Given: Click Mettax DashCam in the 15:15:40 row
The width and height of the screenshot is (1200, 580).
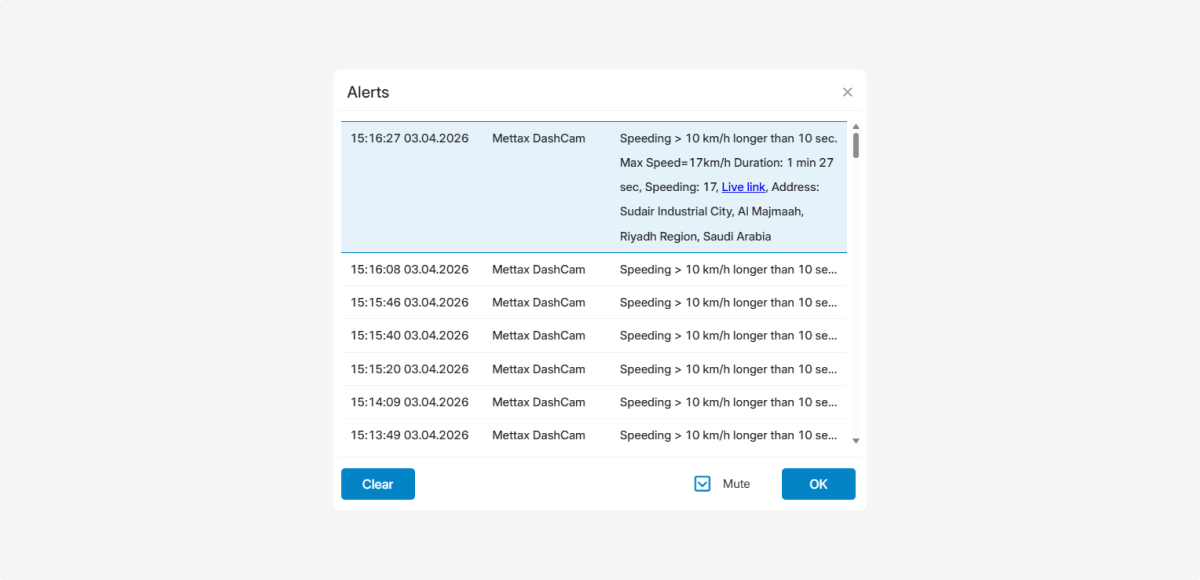Looking at the screenshot, I should (538, 335).
